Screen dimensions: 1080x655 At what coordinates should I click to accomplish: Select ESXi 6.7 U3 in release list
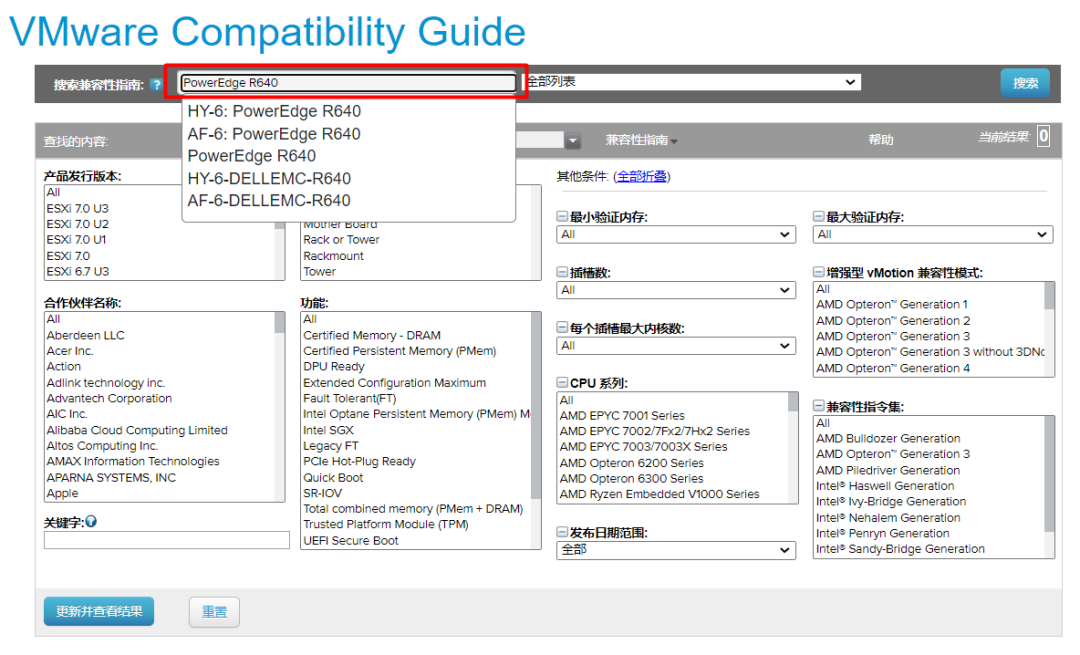click(78, 271)
